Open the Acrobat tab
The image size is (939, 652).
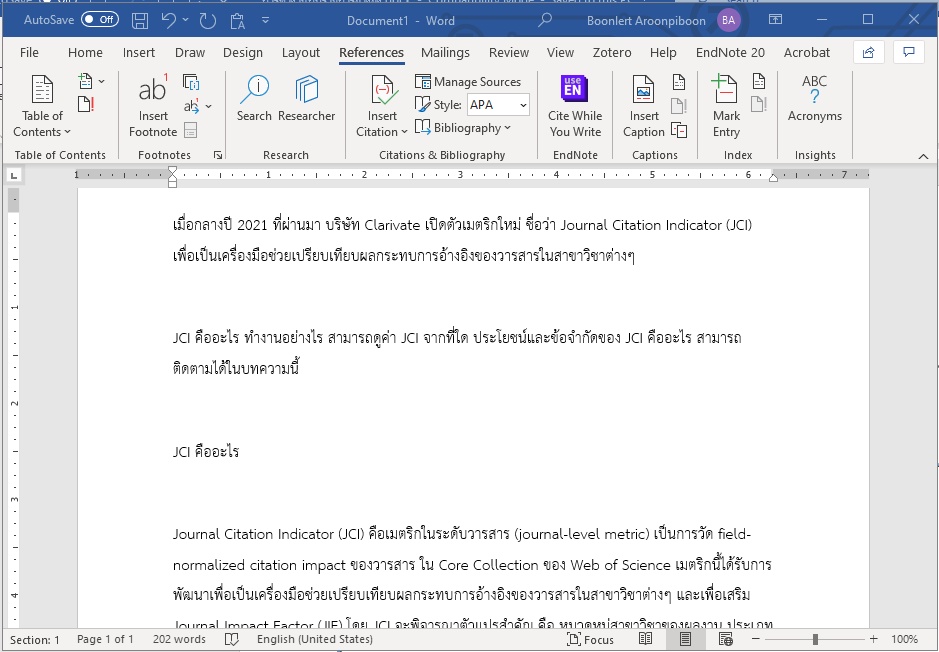pos(807,53)
